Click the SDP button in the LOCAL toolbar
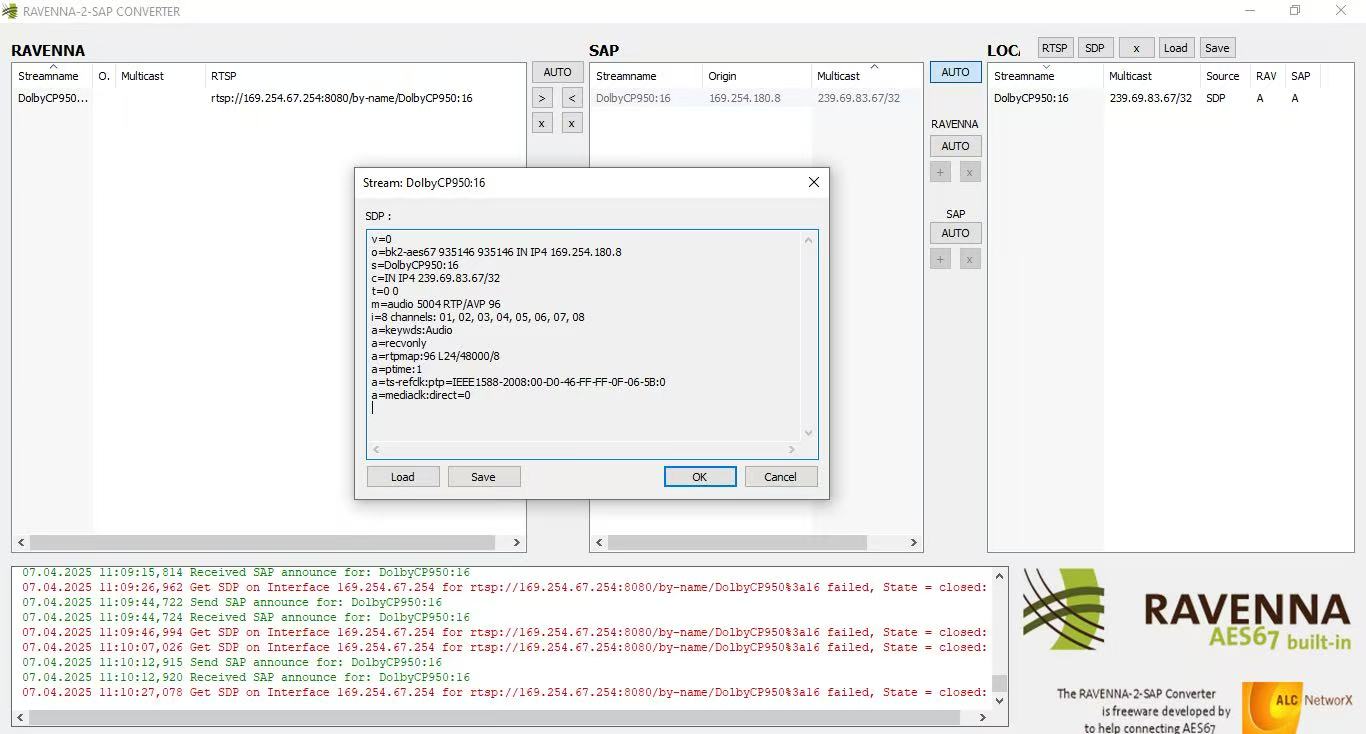 pos(1095,48)
